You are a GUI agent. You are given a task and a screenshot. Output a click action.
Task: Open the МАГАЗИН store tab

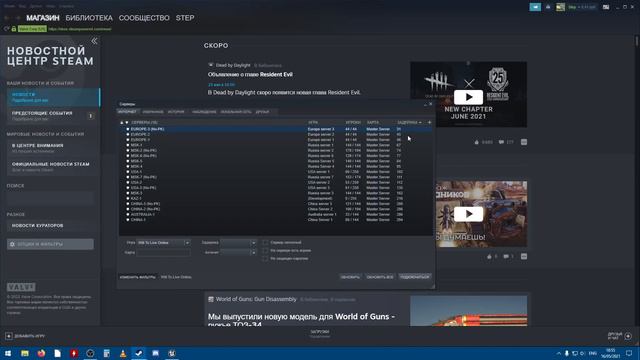click(x=43, y=18)
